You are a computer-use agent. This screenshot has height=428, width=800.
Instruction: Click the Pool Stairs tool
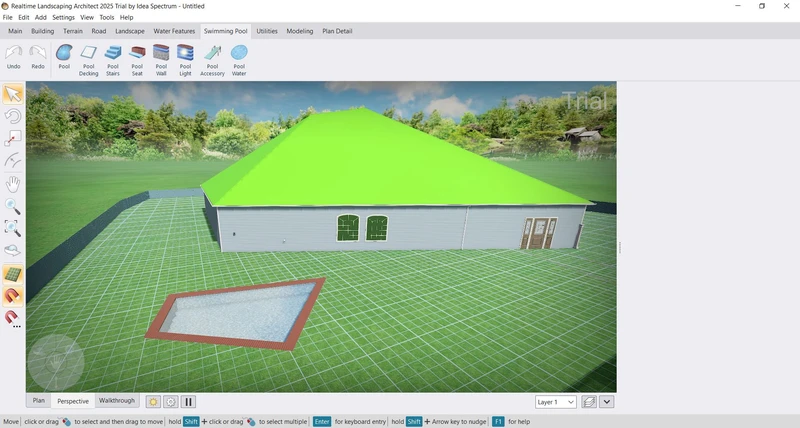[x=113, y=59]
